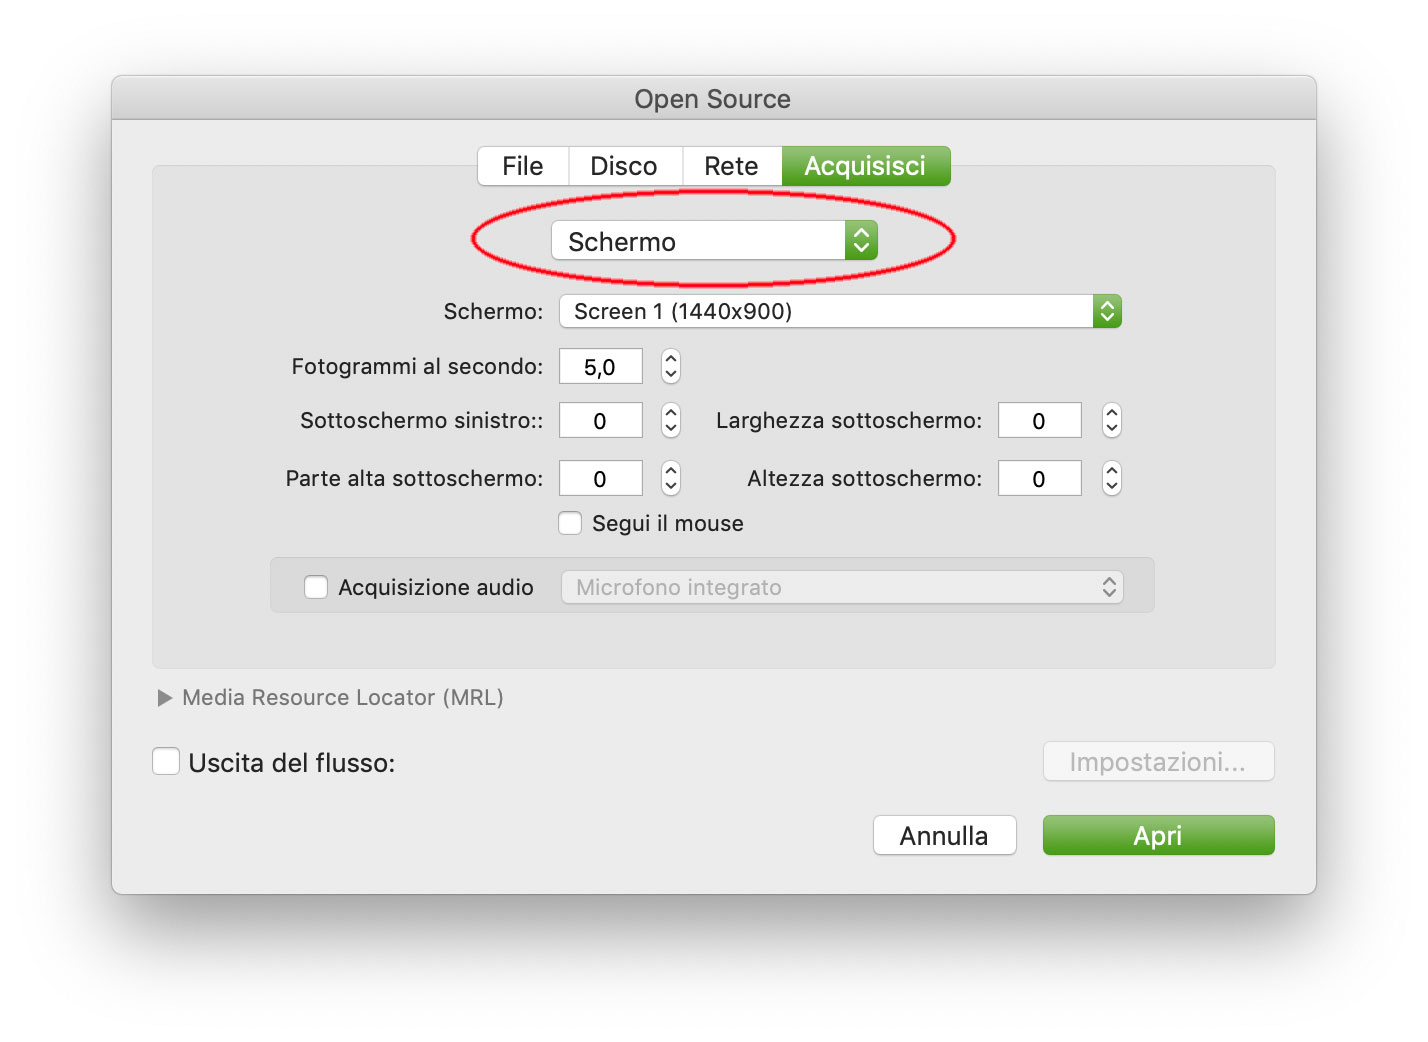Image resolution: width=1428 pixels, height=1042 pixels.
Task: Click the Larghezza sottoschermo value field
Action: click(x=1039, y=420)
